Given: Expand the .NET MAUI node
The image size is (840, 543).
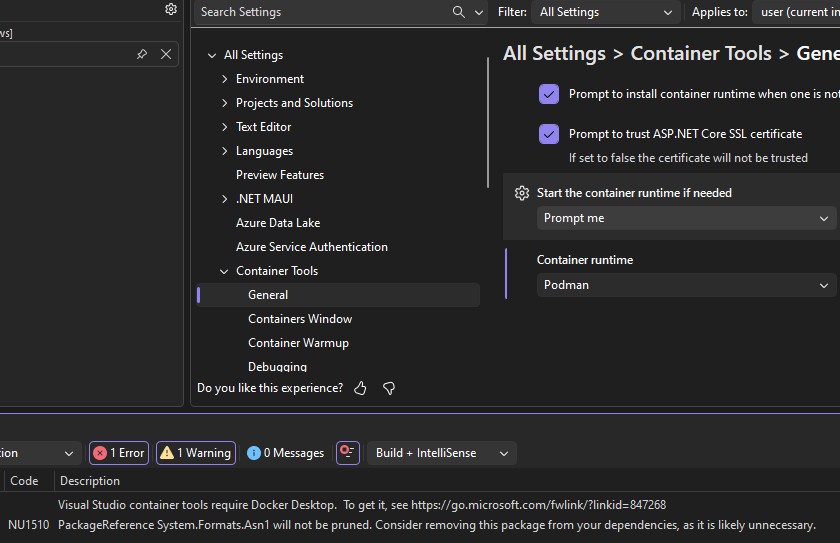Looking at the screenshot, I should 224,199.
